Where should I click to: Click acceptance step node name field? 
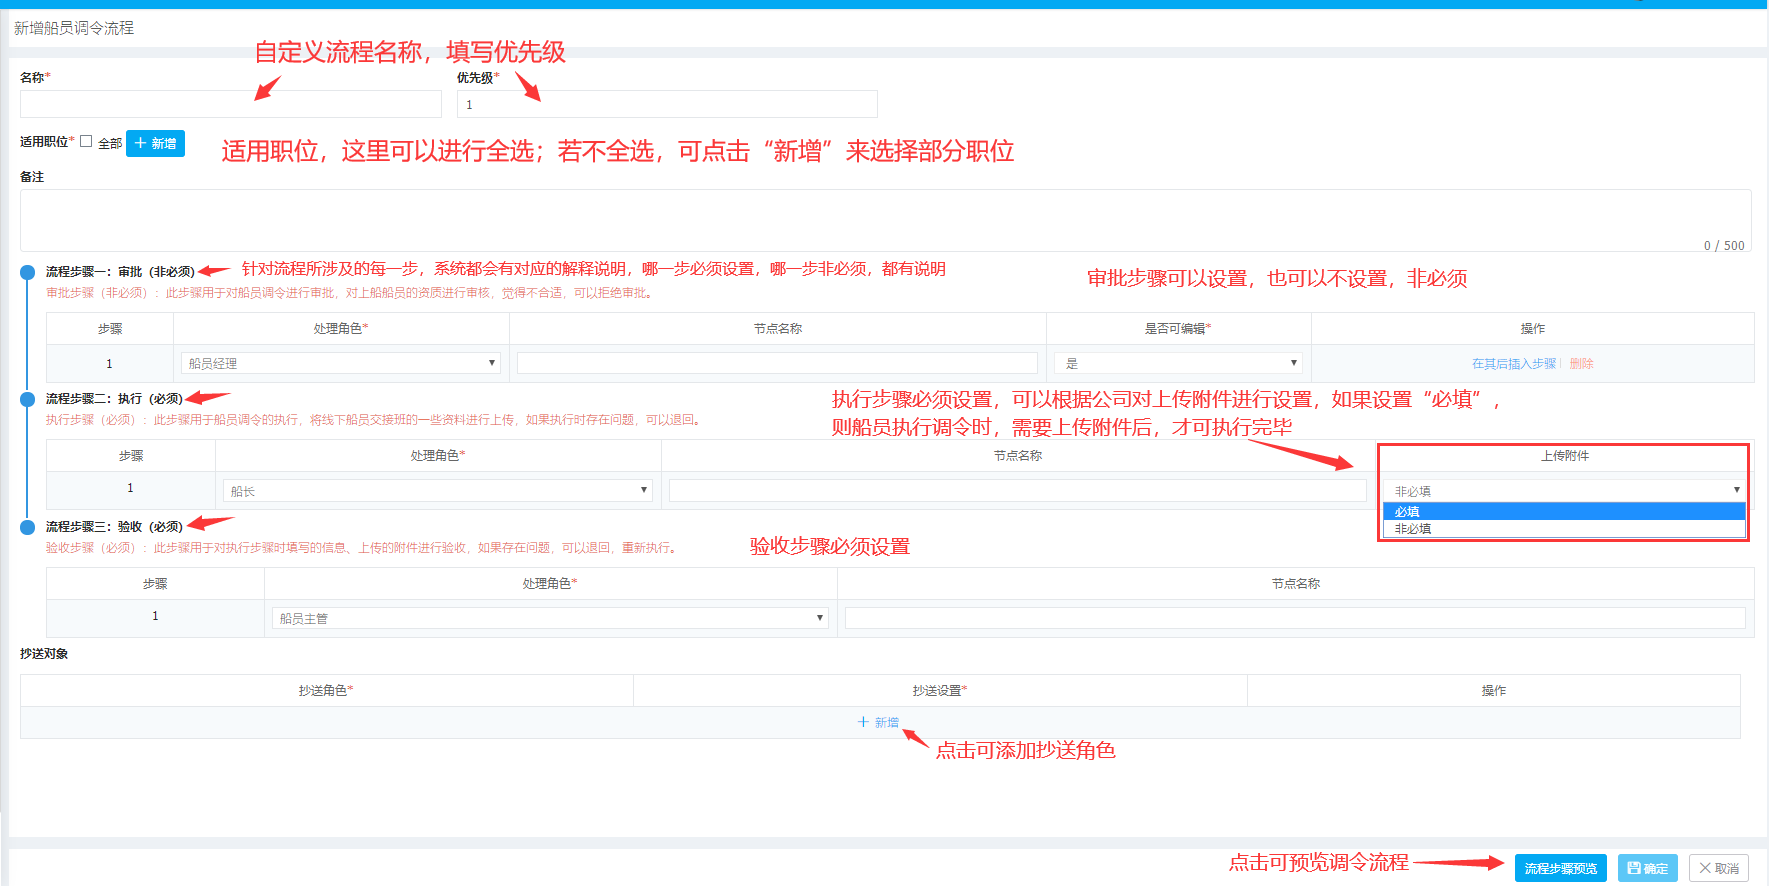click(x=1295, y=618)
